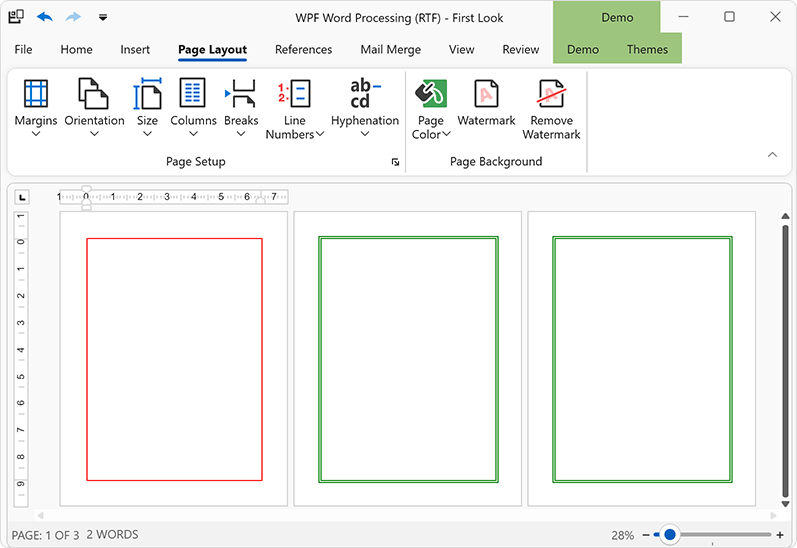797x548 pixels.
Task: Open the Margins options
Action: click(36, 108)
